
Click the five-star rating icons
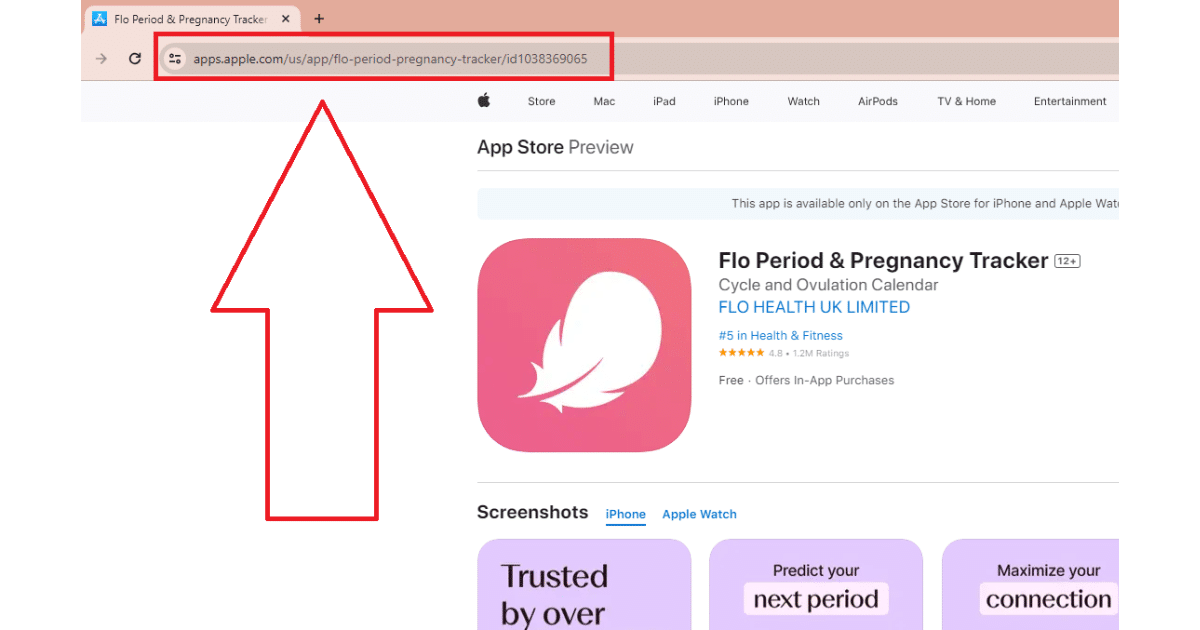(x=741, y=353)
